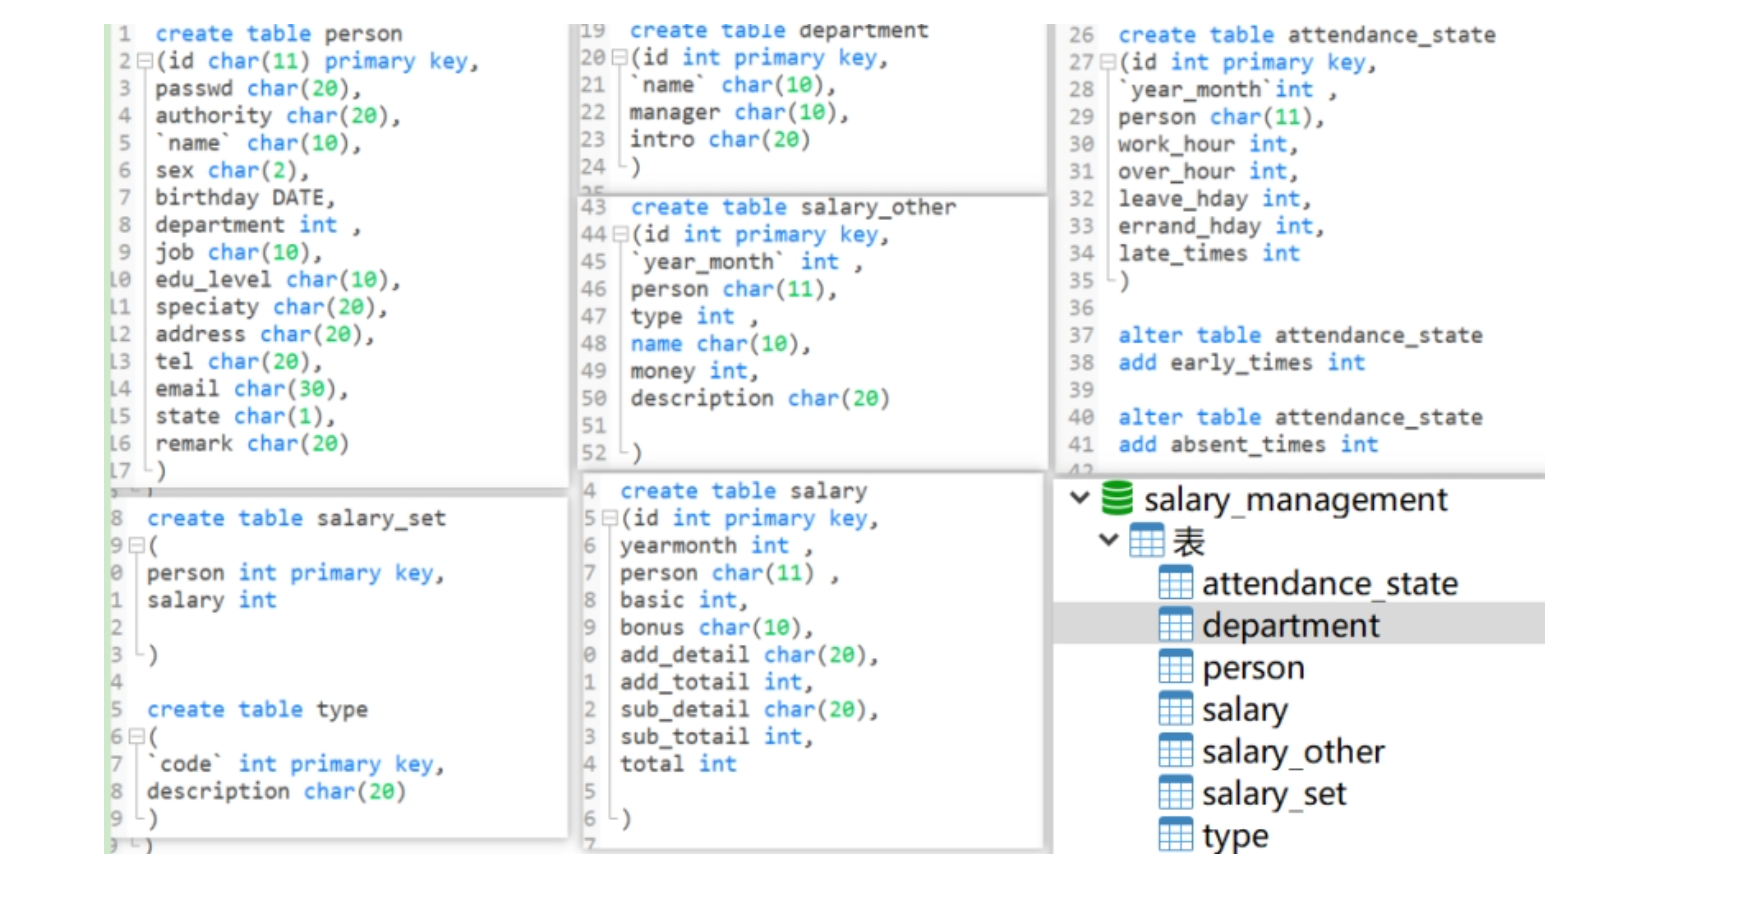Select the salary tree item
Viewport: 1761px width, 900px height.
(1245, 710)
